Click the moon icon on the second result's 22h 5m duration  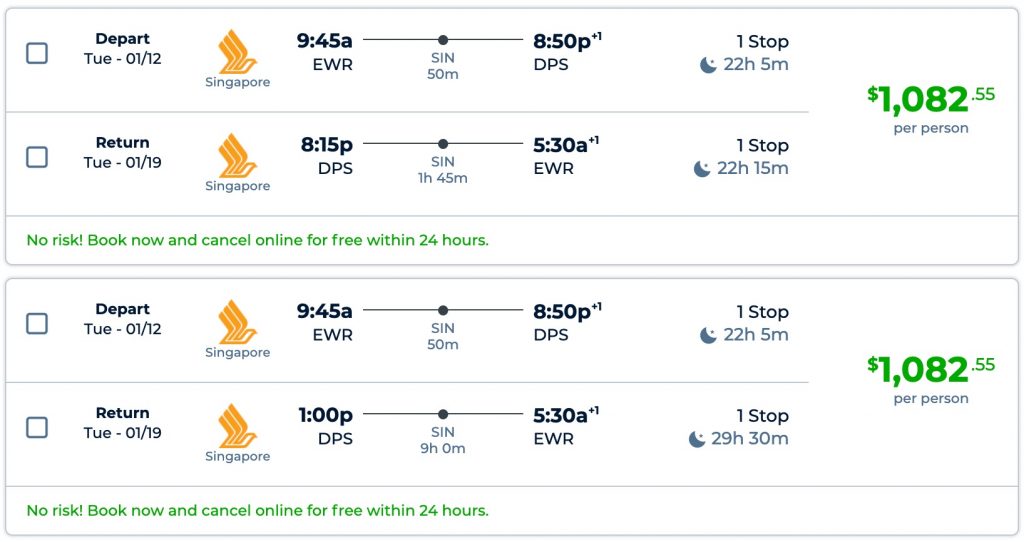pyautogui.click(x=708, y=335)
